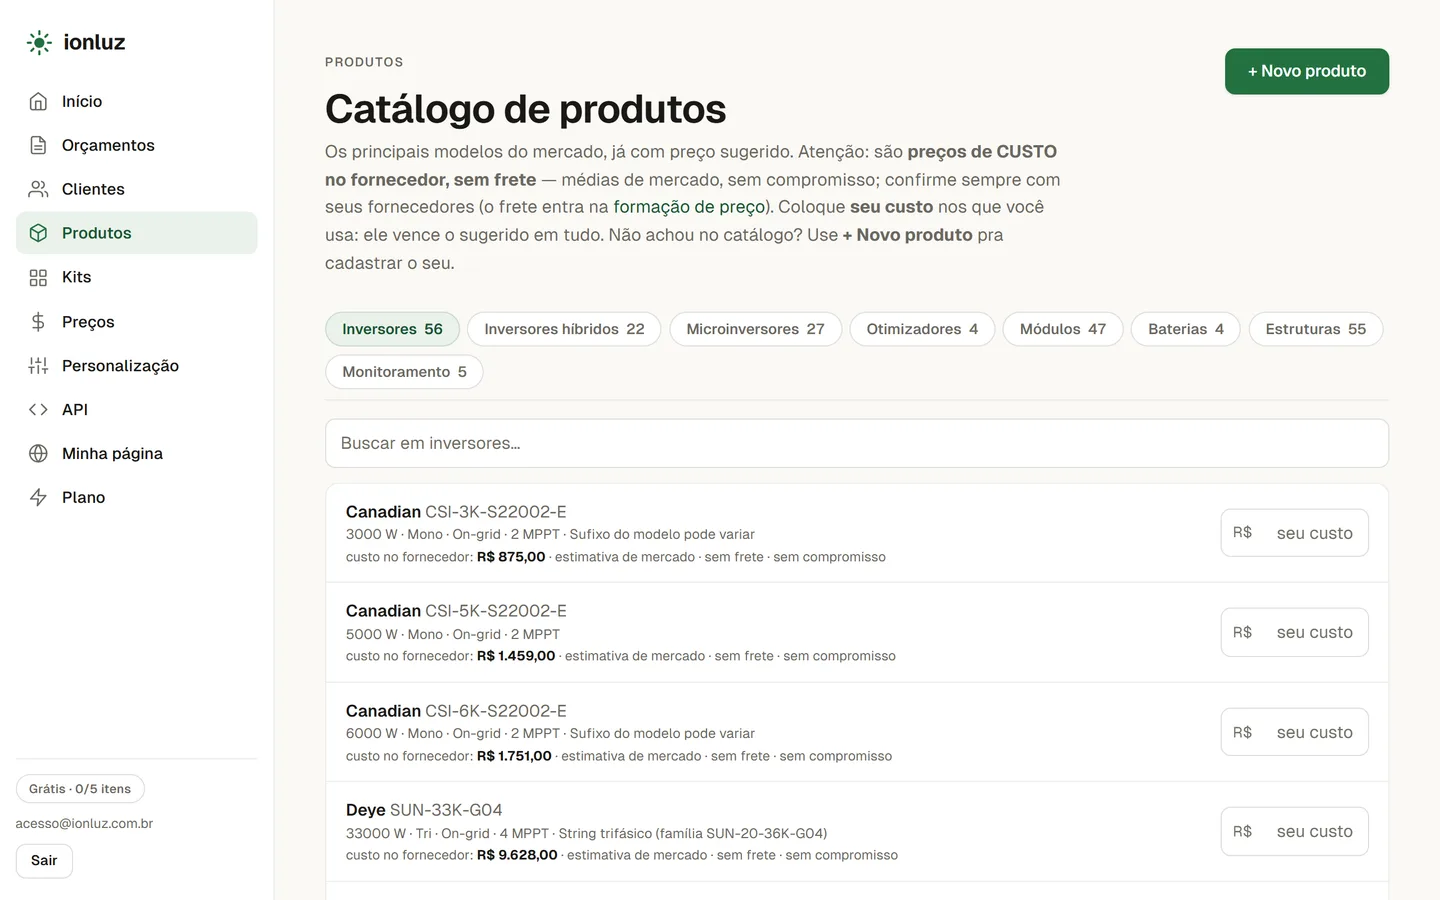The height and width of the screenshot is (900, 1440).
Task: Click the Deye SUN-33K-G04 product name
Action: click(424, 810)
